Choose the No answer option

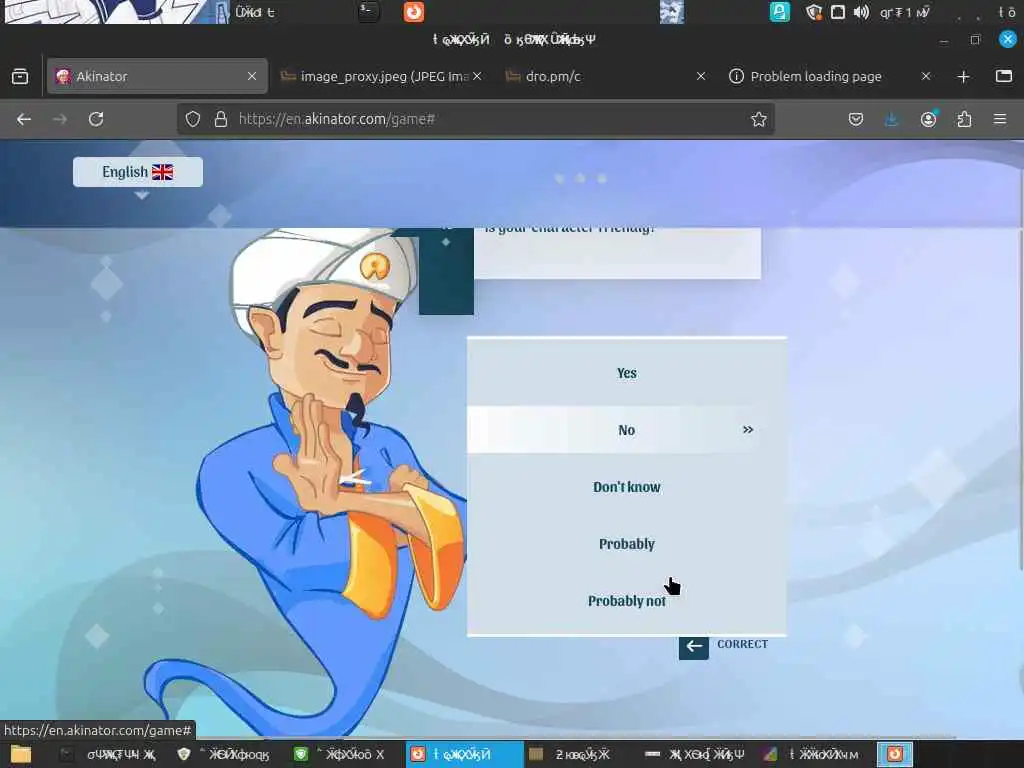[626, 430]
